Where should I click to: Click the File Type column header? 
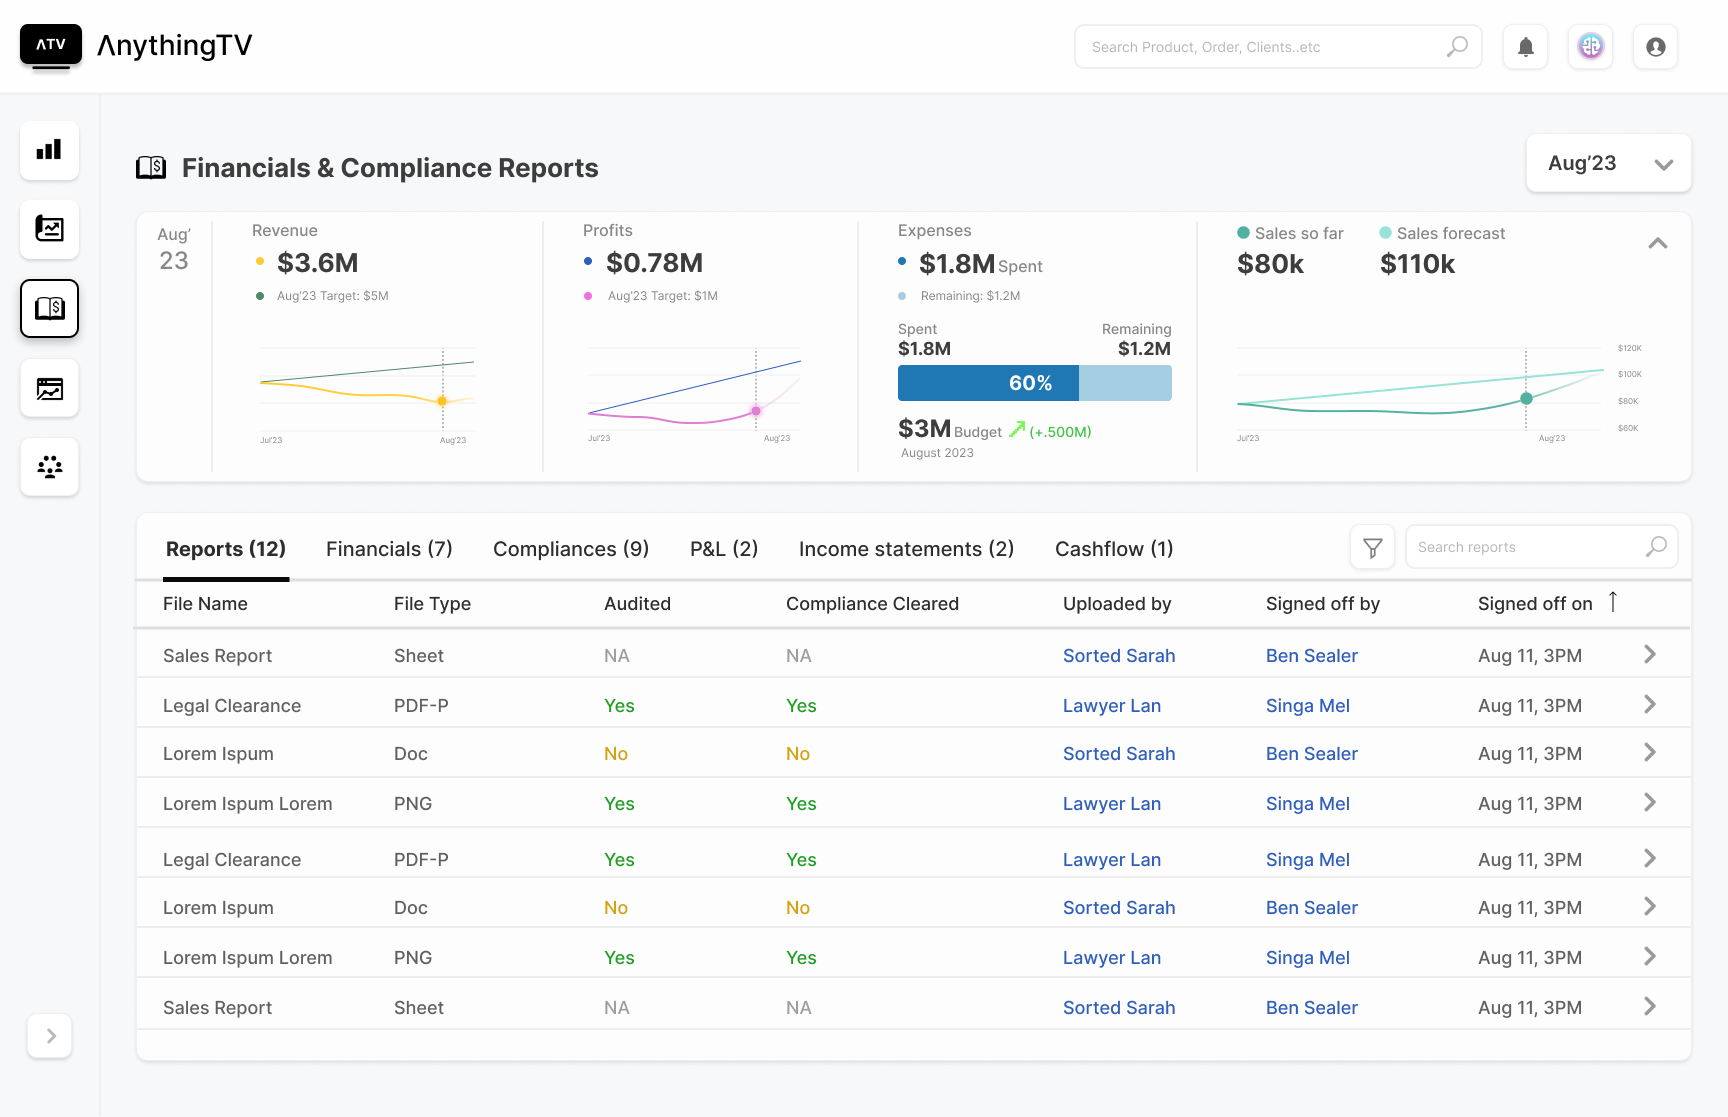point(432,604)
